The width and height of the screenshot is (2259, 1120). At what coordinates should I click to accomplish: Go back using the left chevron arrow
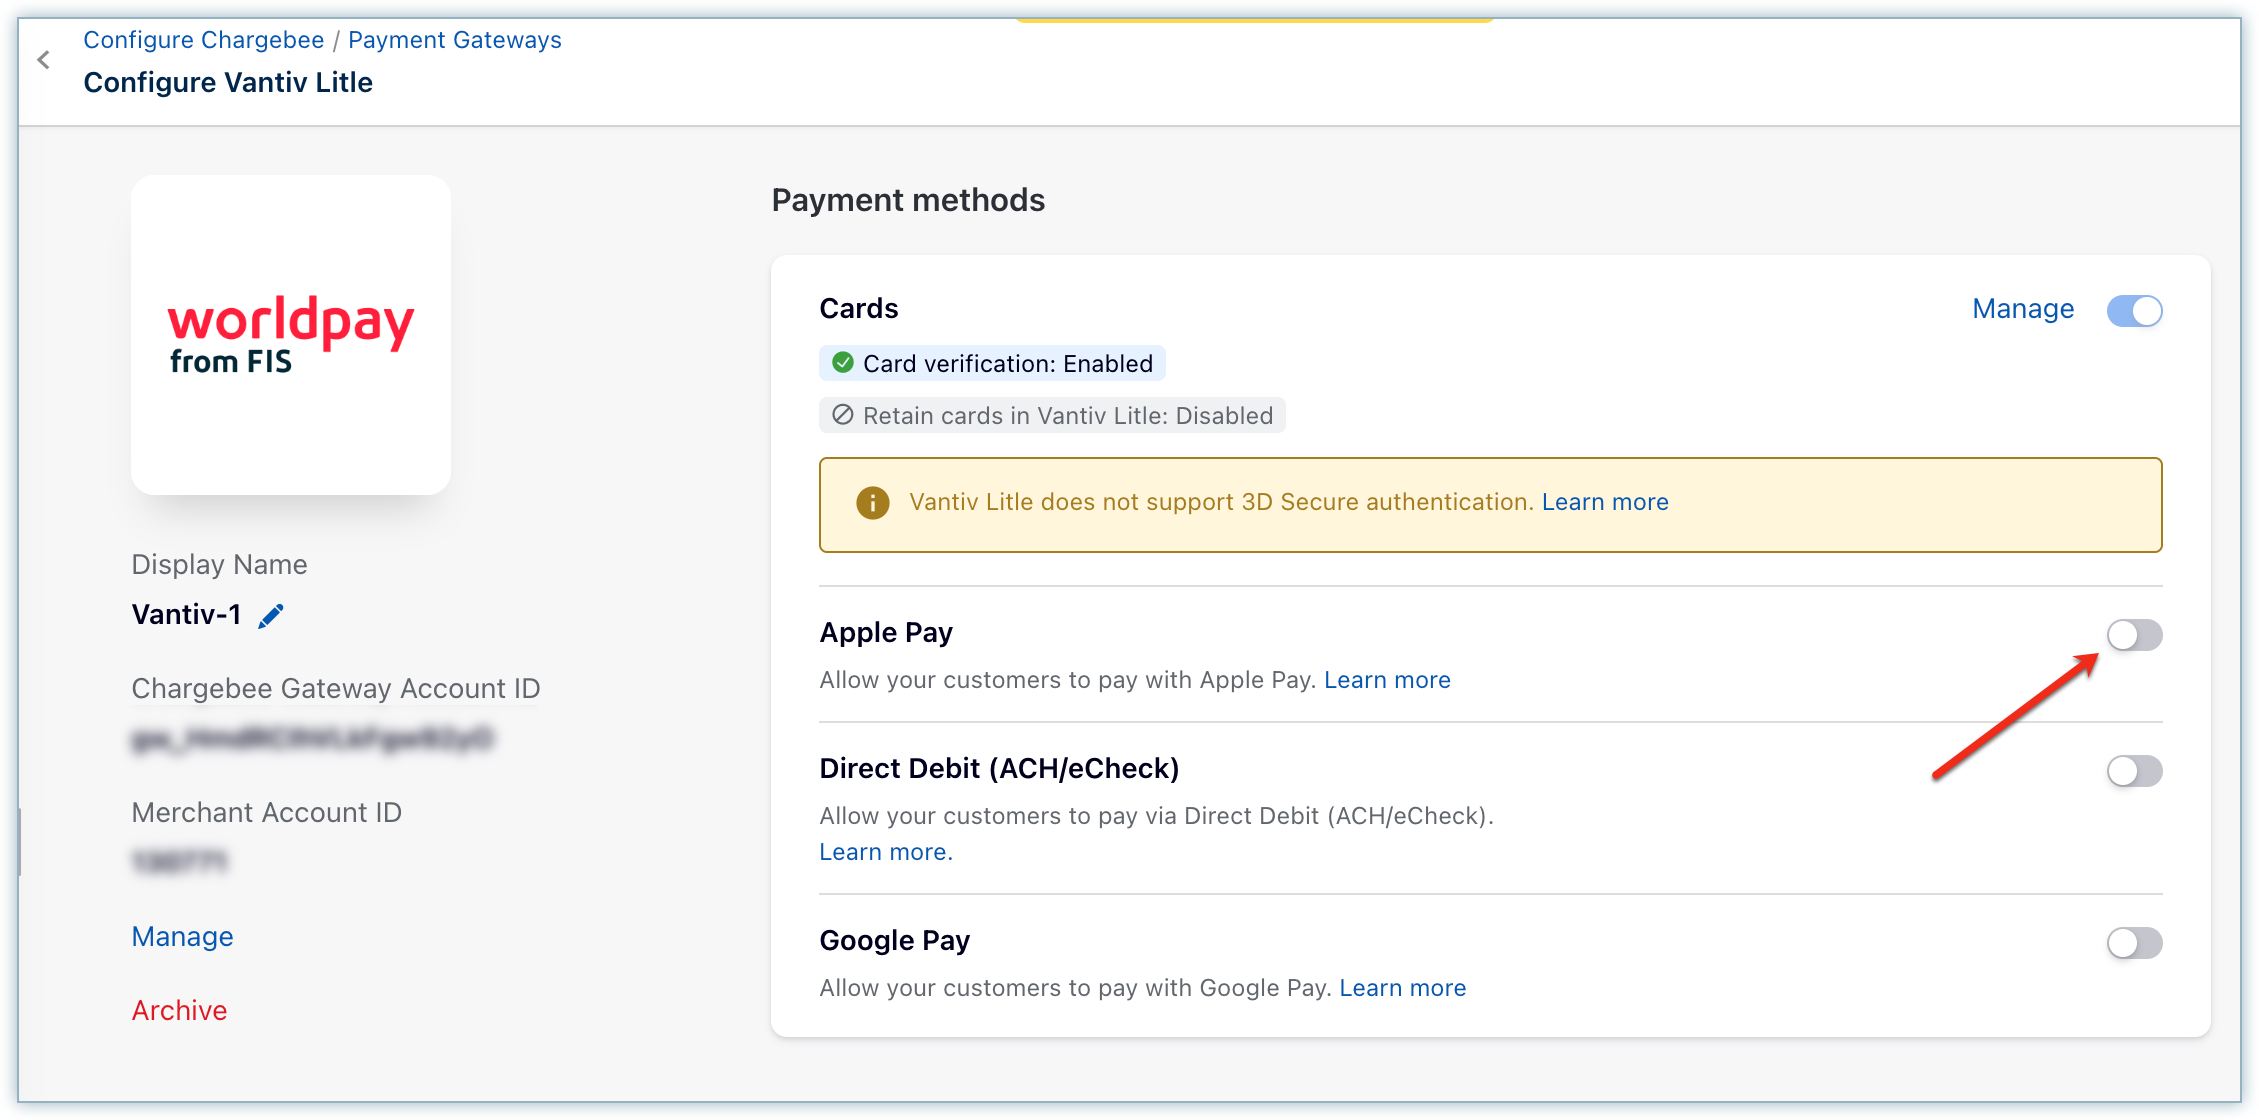[x=43, y=60]
